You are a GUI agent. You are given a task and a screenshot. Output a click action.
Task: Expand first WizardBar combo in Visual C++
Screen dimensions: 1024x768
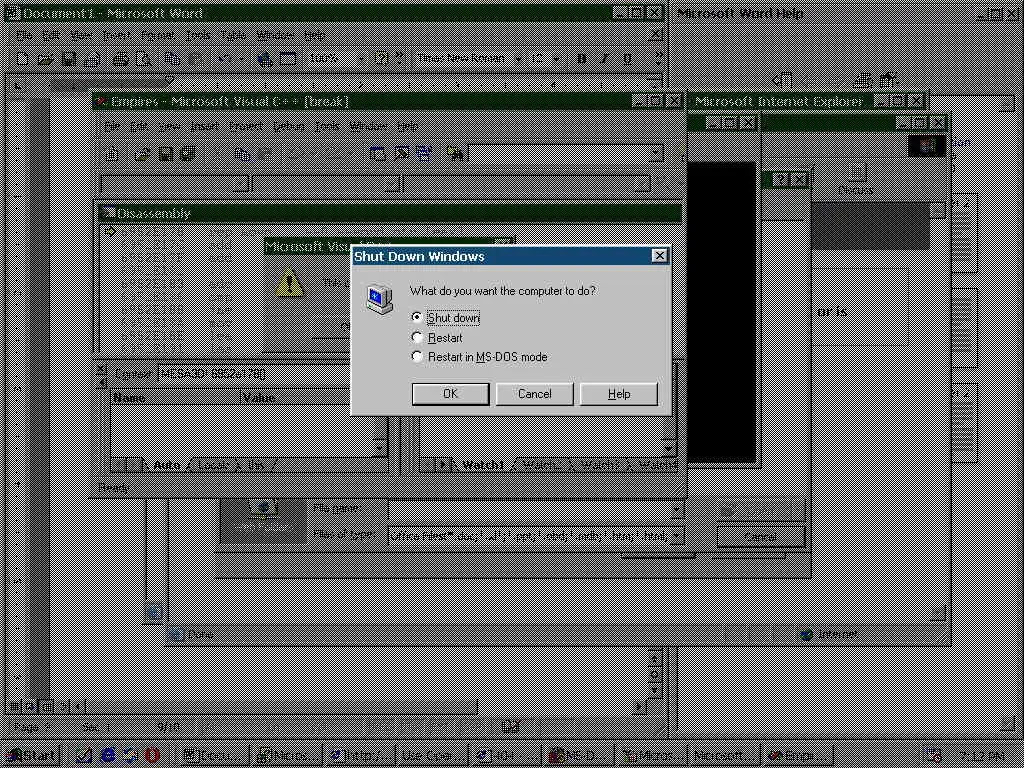coord(241,184)
